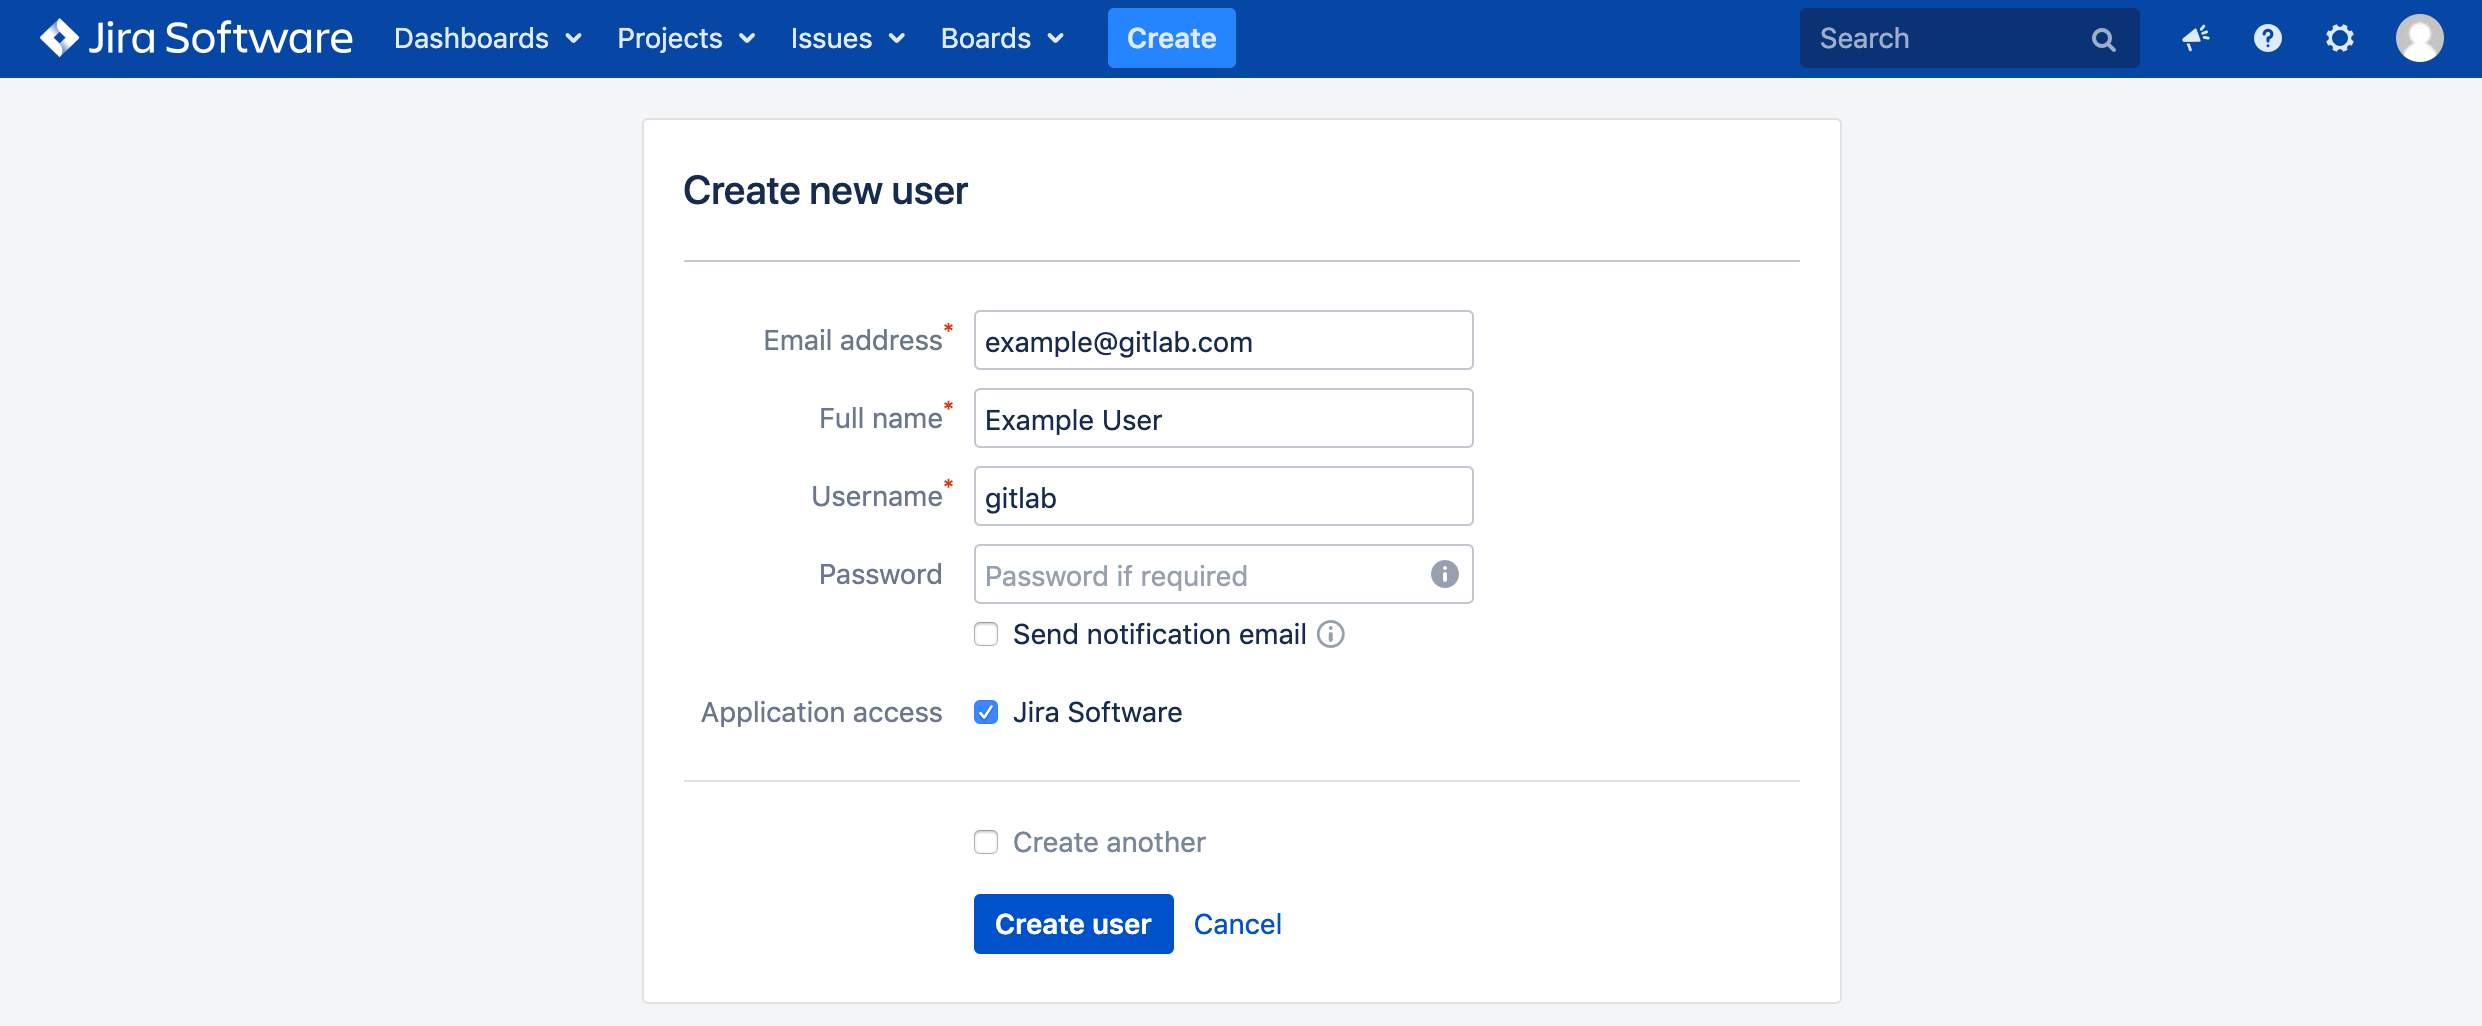Enable Send notification email

986,634
